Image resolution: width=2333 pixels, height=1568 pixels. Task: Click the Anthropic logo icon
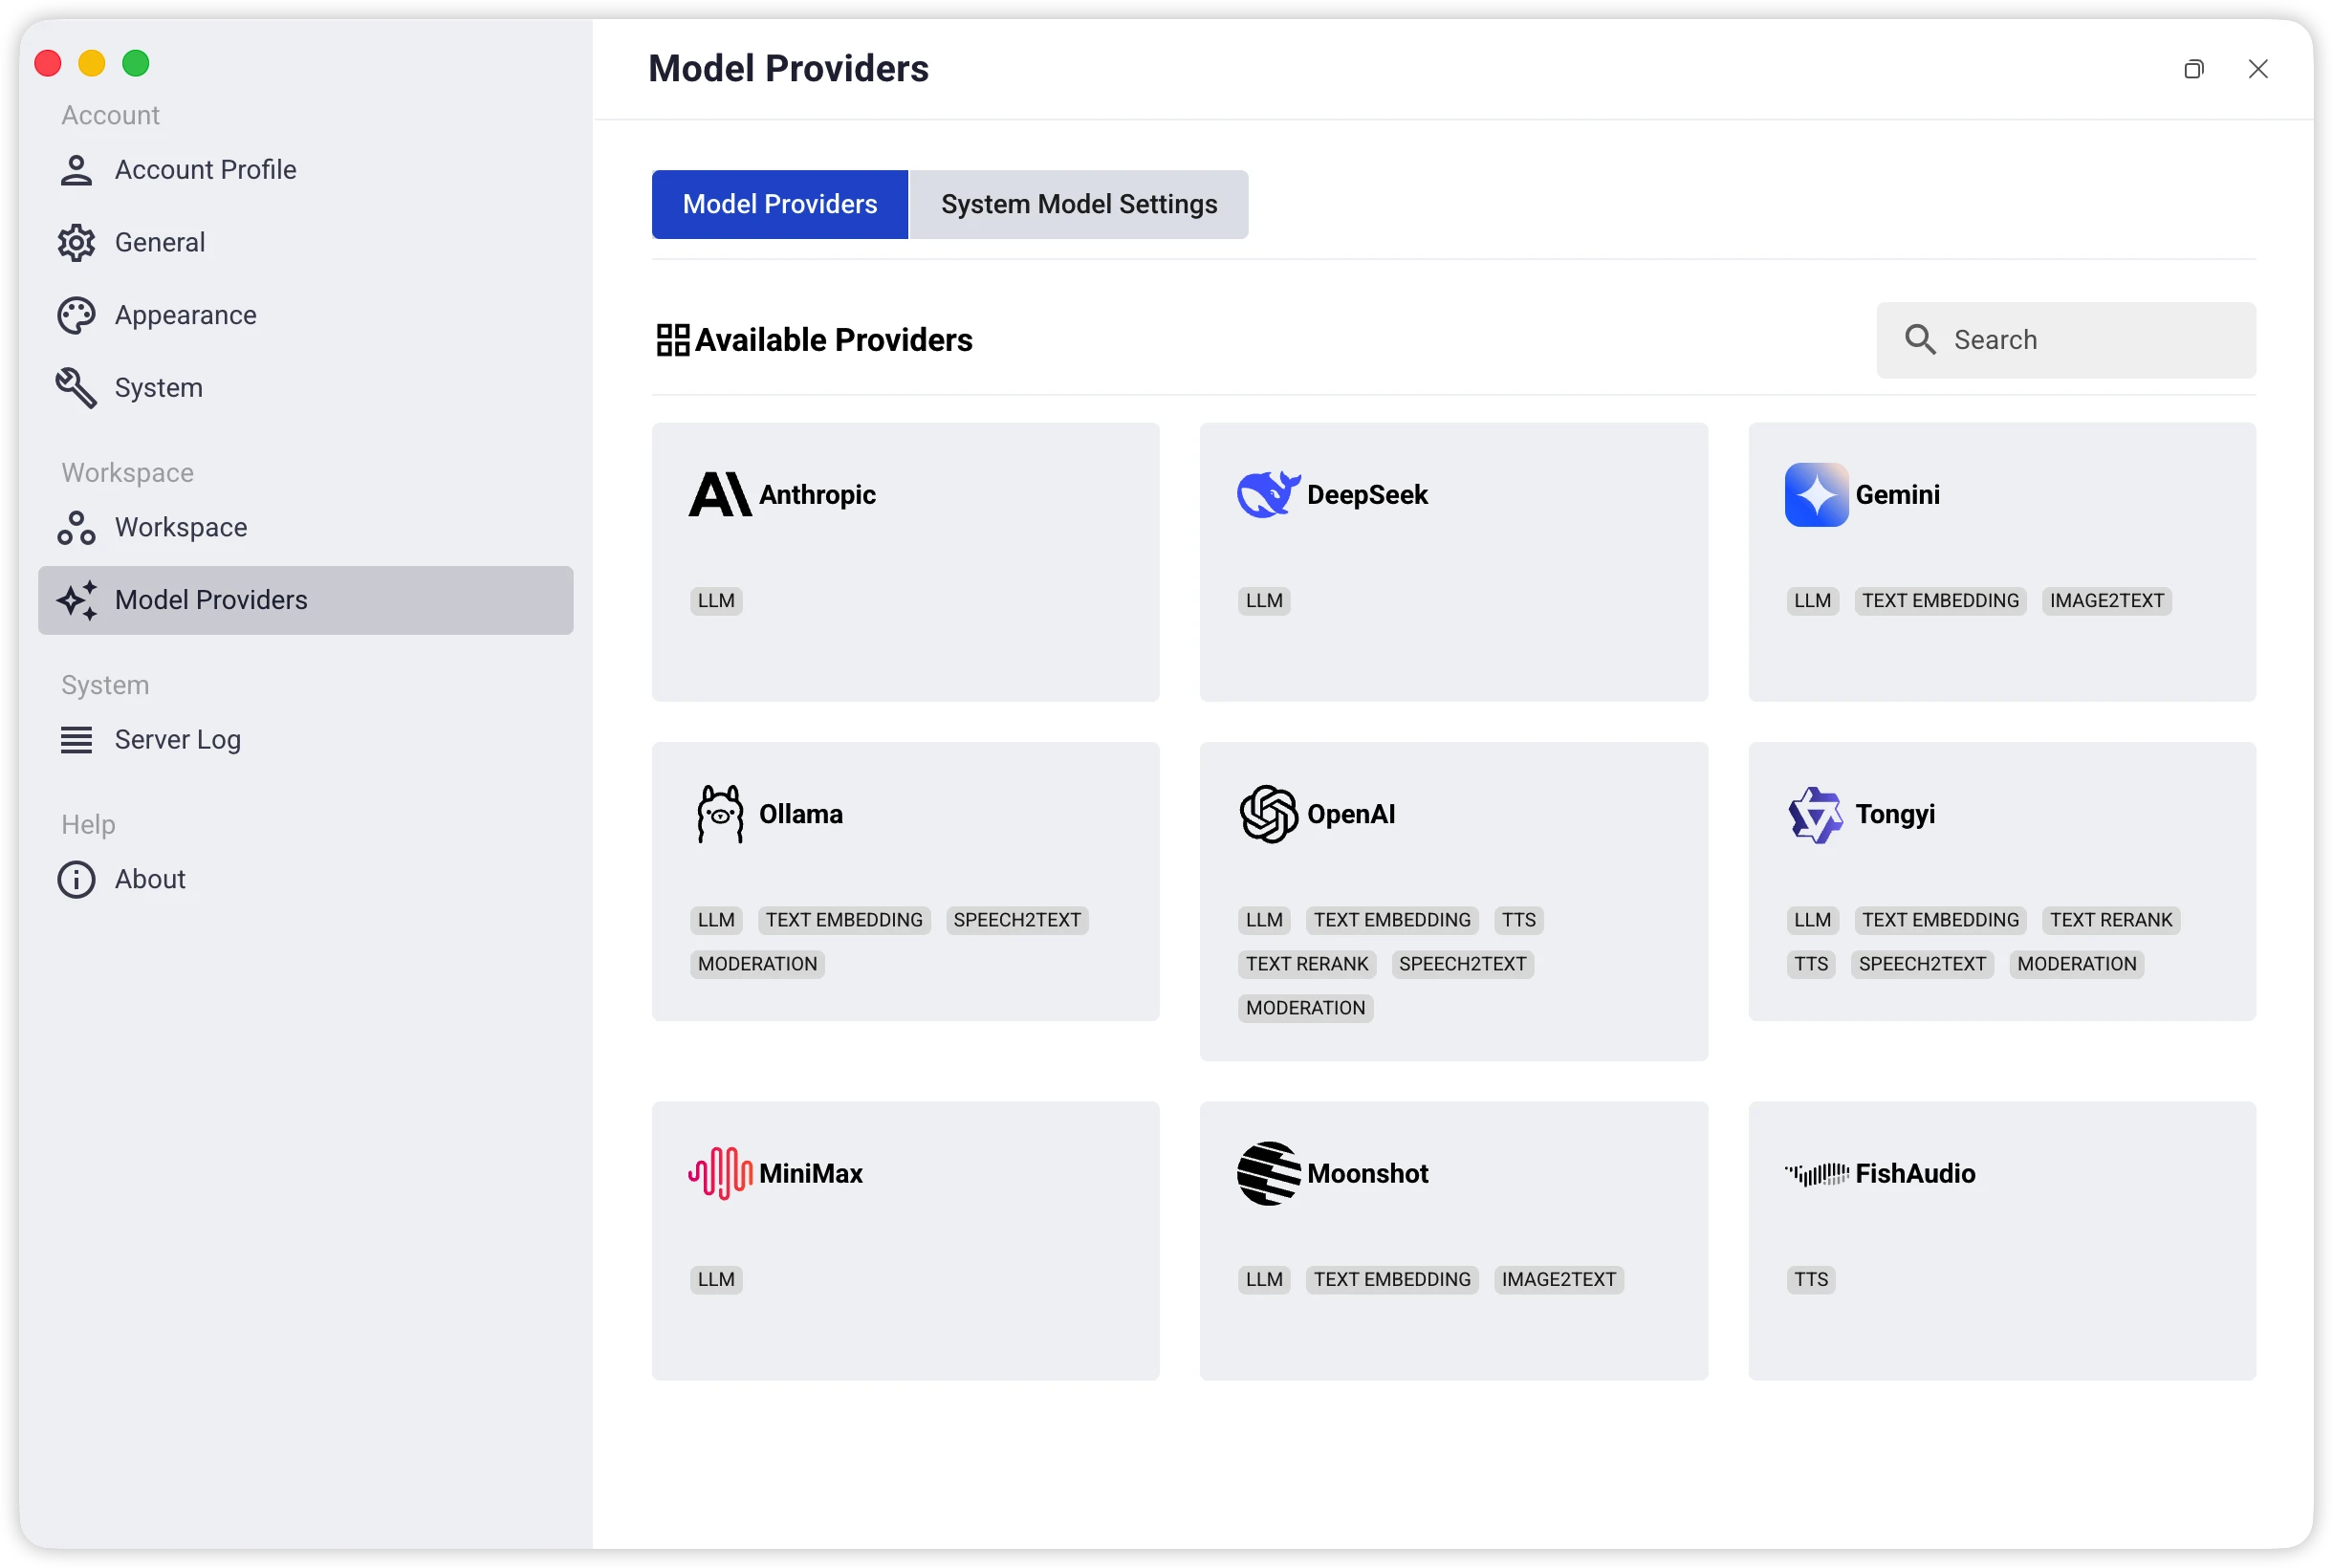[x=720, y=495]
